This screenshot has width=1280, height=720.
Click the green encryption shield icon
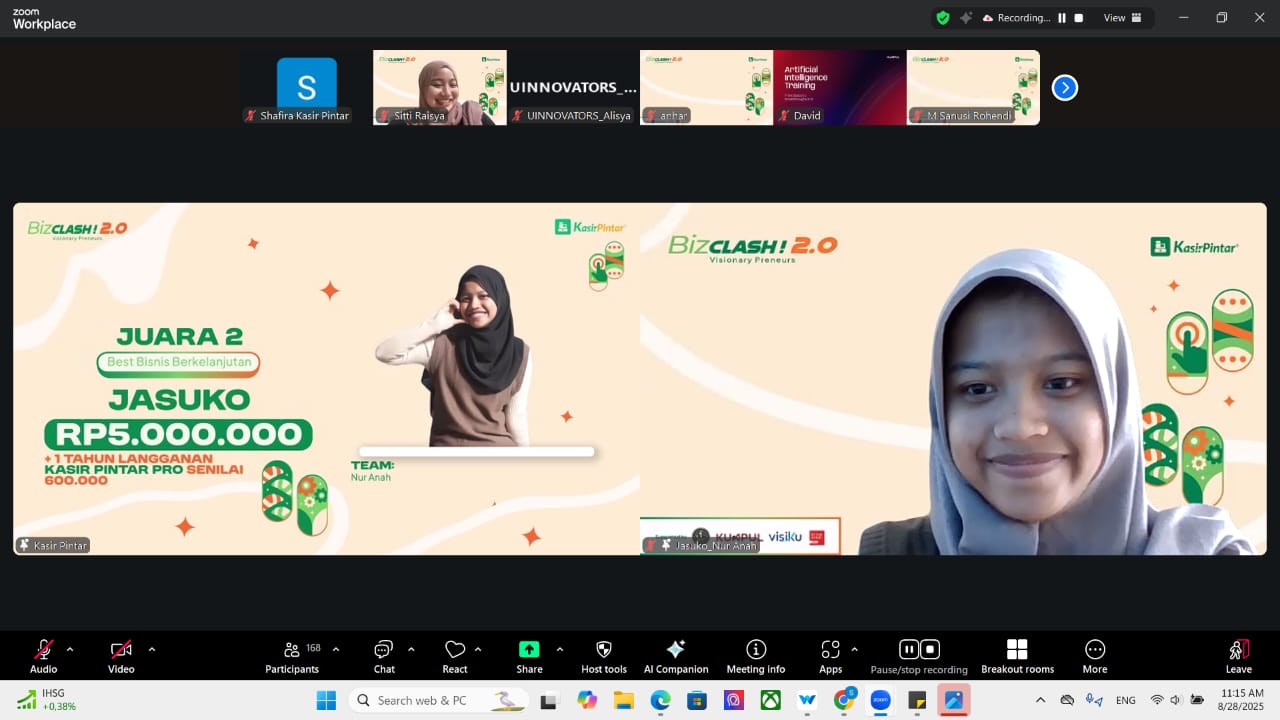[x=943, y=18]
